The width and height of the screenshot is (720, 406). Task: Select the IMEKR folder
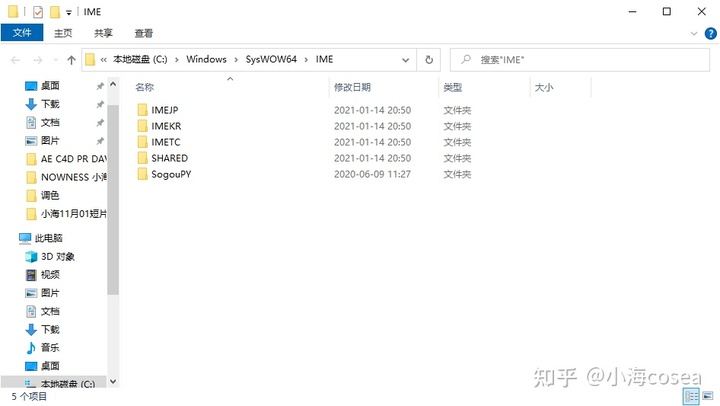tap(159, 126)
